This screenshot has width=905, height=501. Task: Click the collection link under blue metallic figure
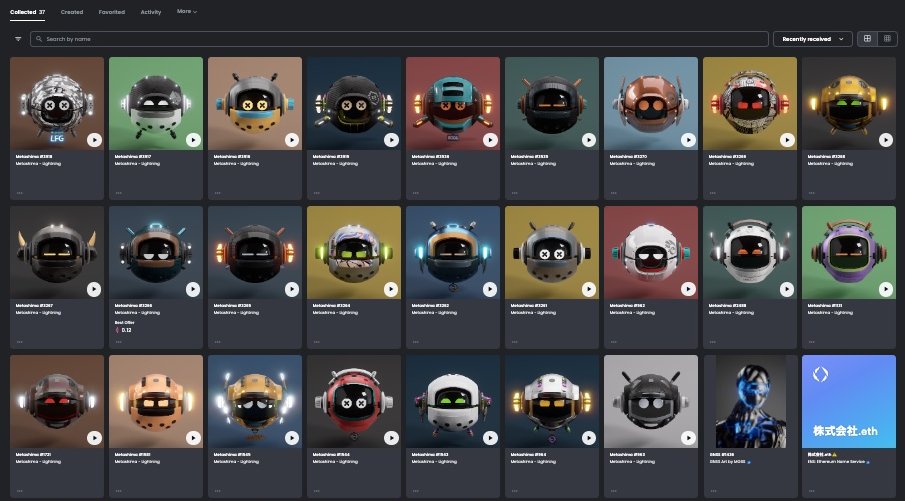click(727, 462)
